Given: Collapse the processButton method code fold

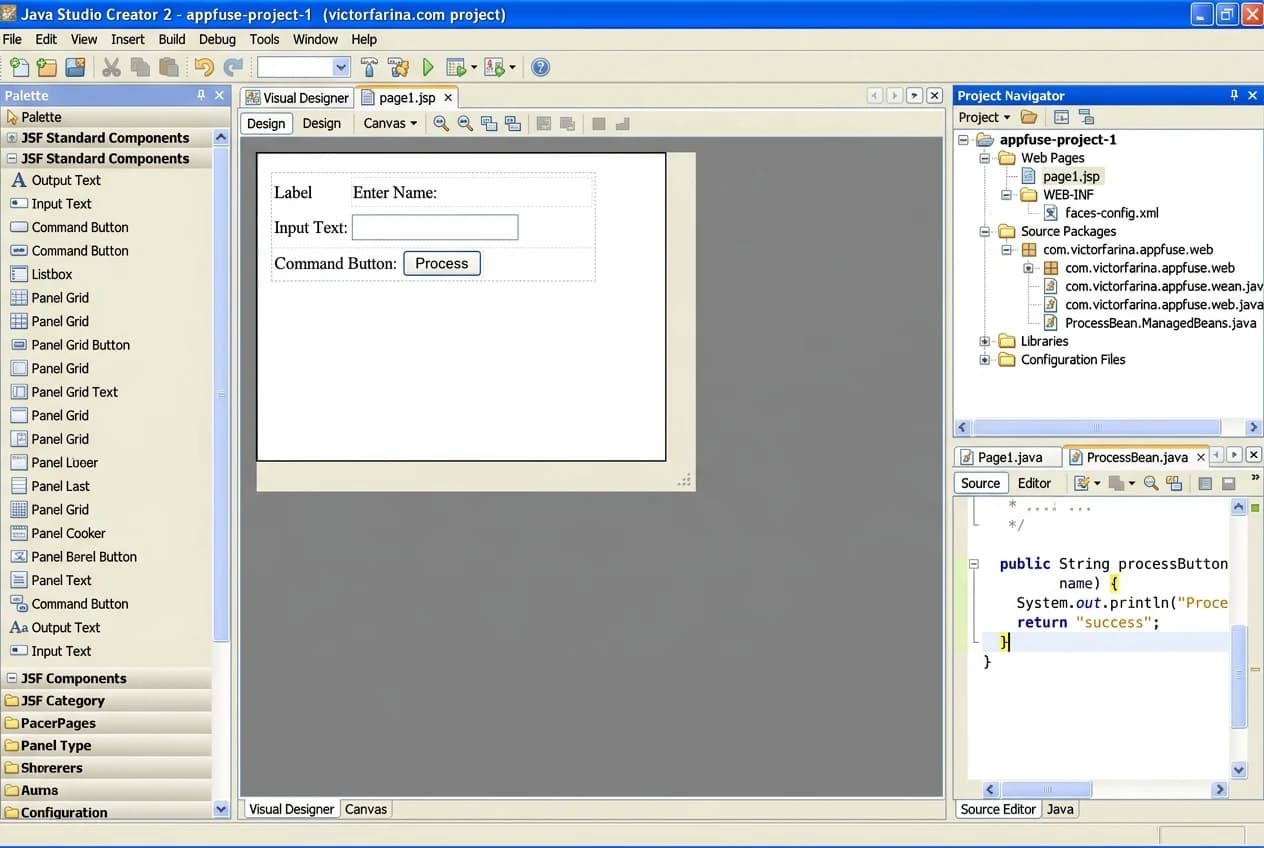Looking at the screenshot, I should [x=973, y=564].
